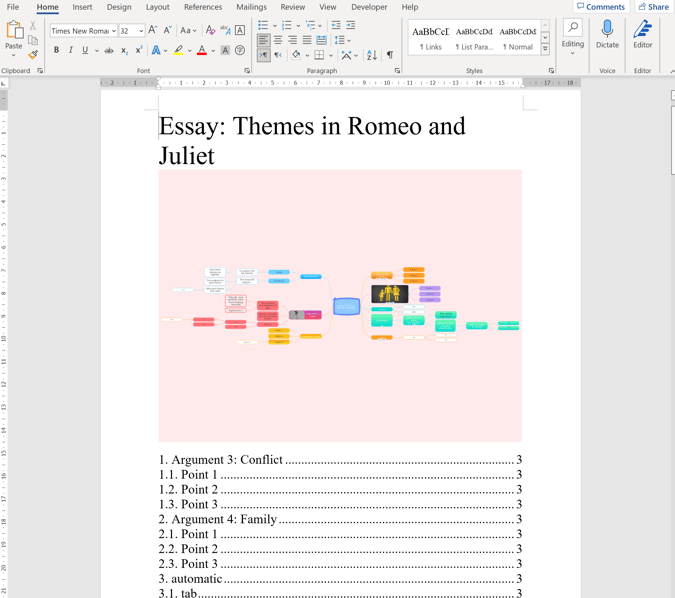The image size is (675, 598).
Task: Select the Format Painter brush
Action: tap(33, 55)
